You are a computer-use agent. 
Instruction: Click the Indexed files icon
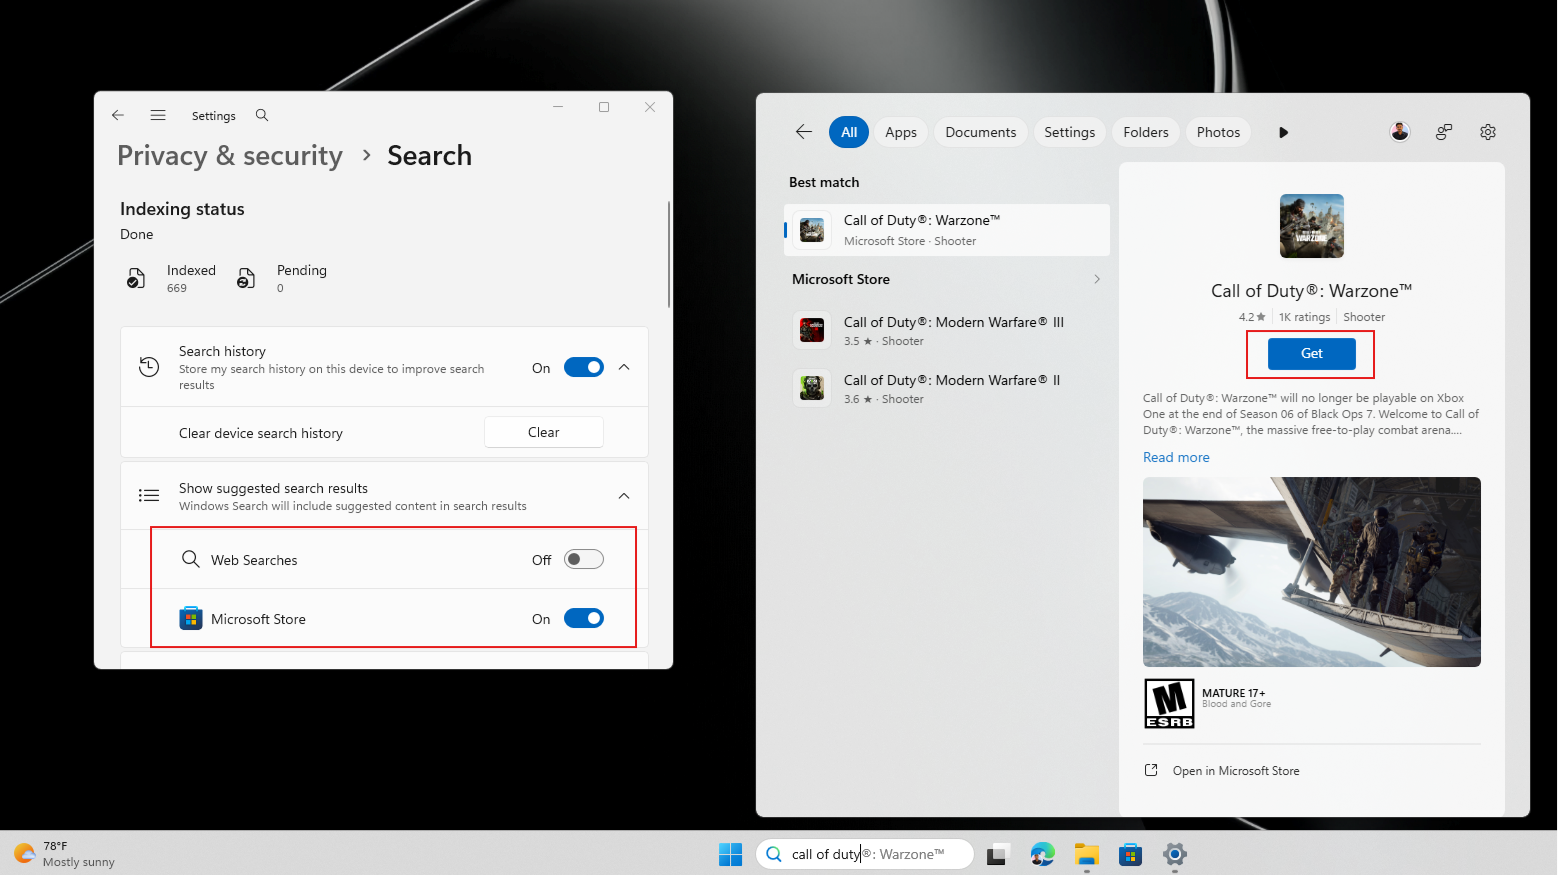coord(136,278)
